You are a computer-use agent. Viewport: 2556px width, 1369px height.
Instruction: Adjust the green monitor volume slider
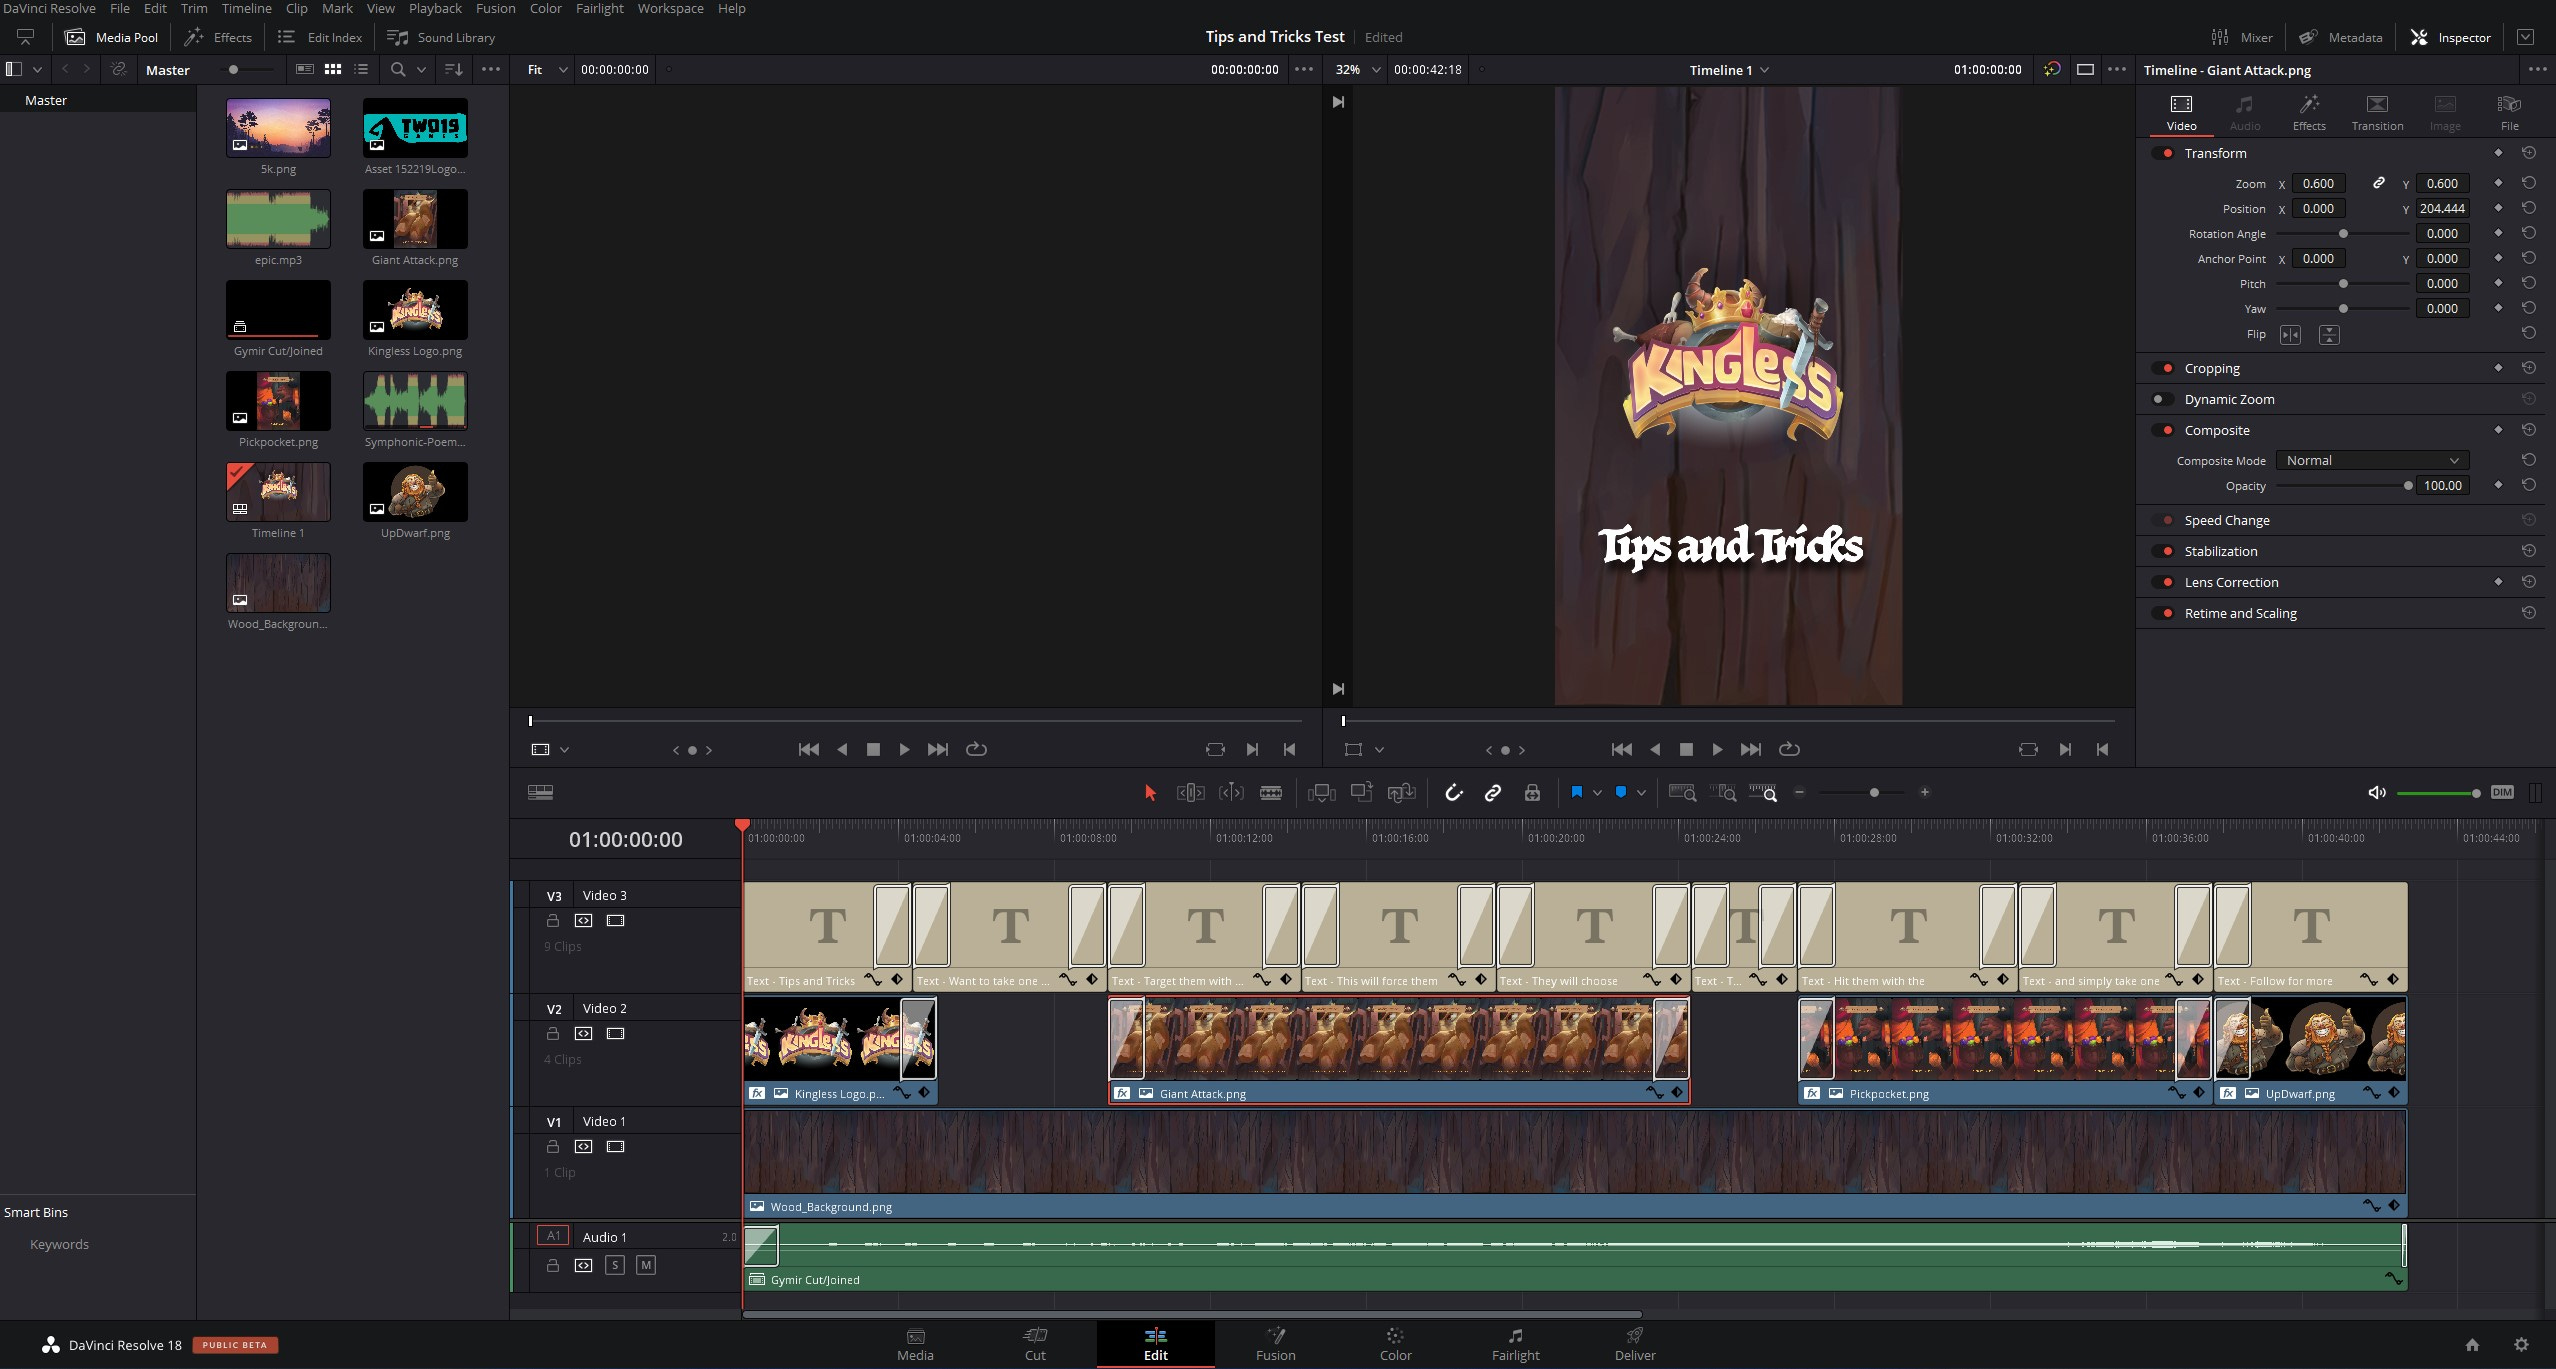click(x=2438, y=793)
